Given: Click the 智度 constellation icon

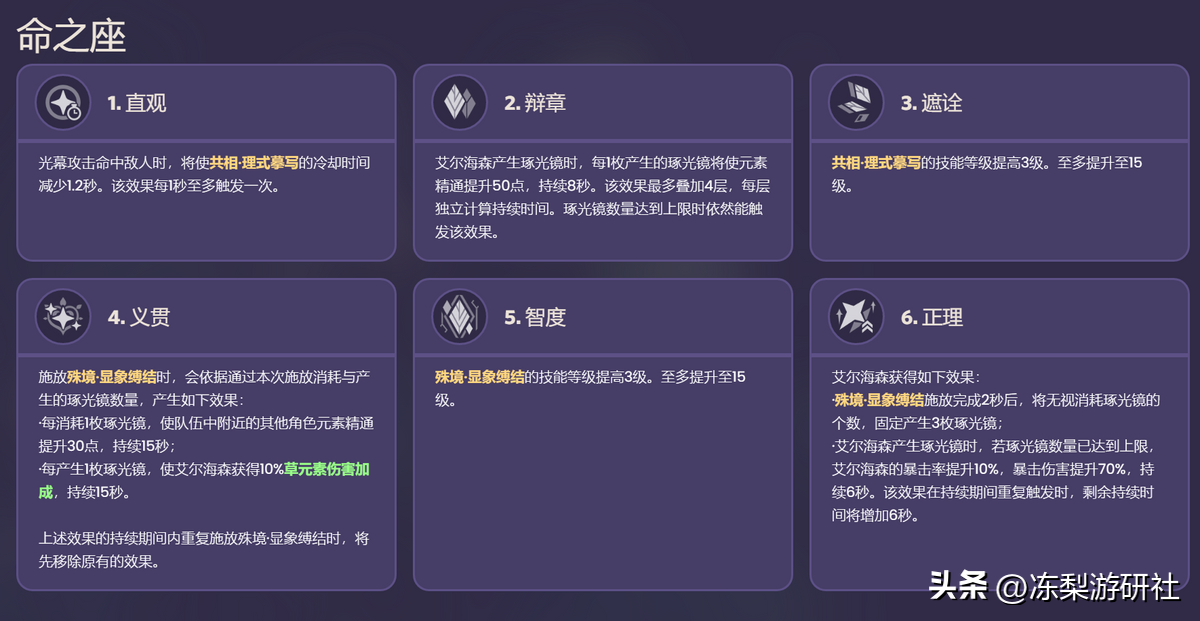Looking at the screenshot, I should 460,317.
